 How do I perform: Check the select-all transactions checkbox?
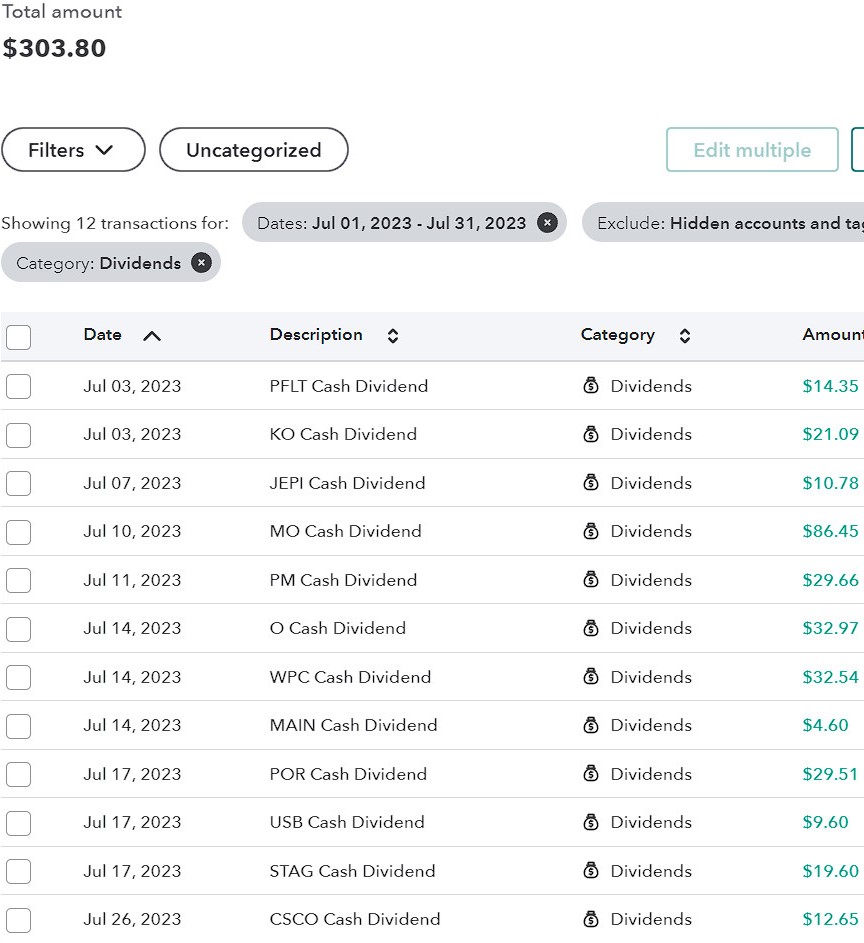18,337
